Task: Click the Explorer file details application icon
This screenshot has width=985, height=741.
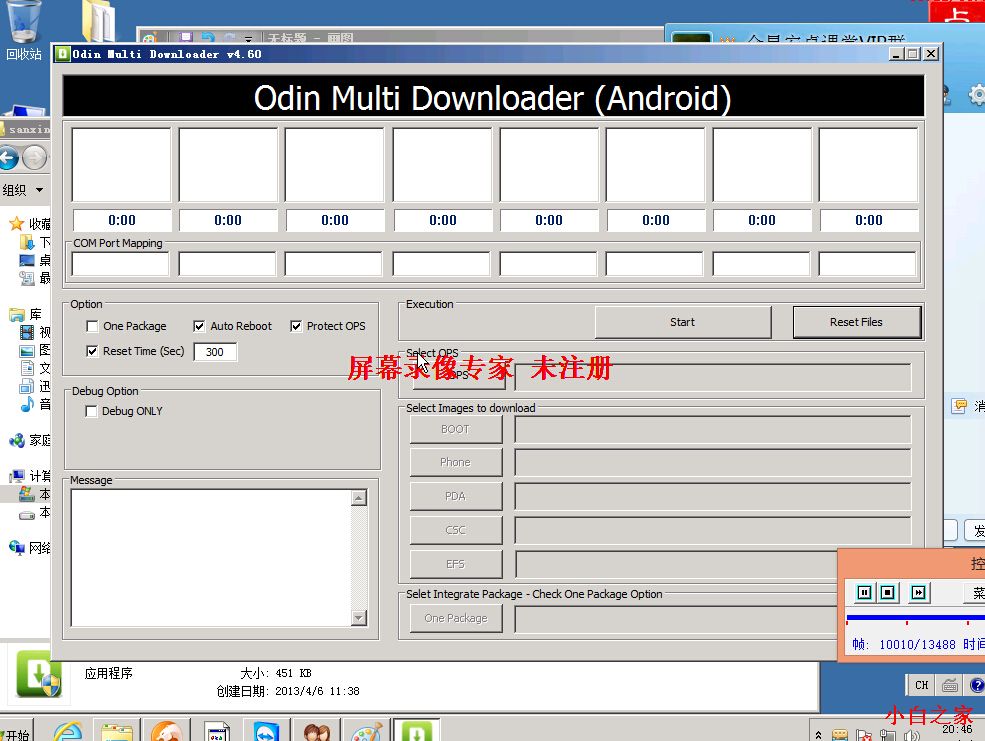Action: pos(38,673)
